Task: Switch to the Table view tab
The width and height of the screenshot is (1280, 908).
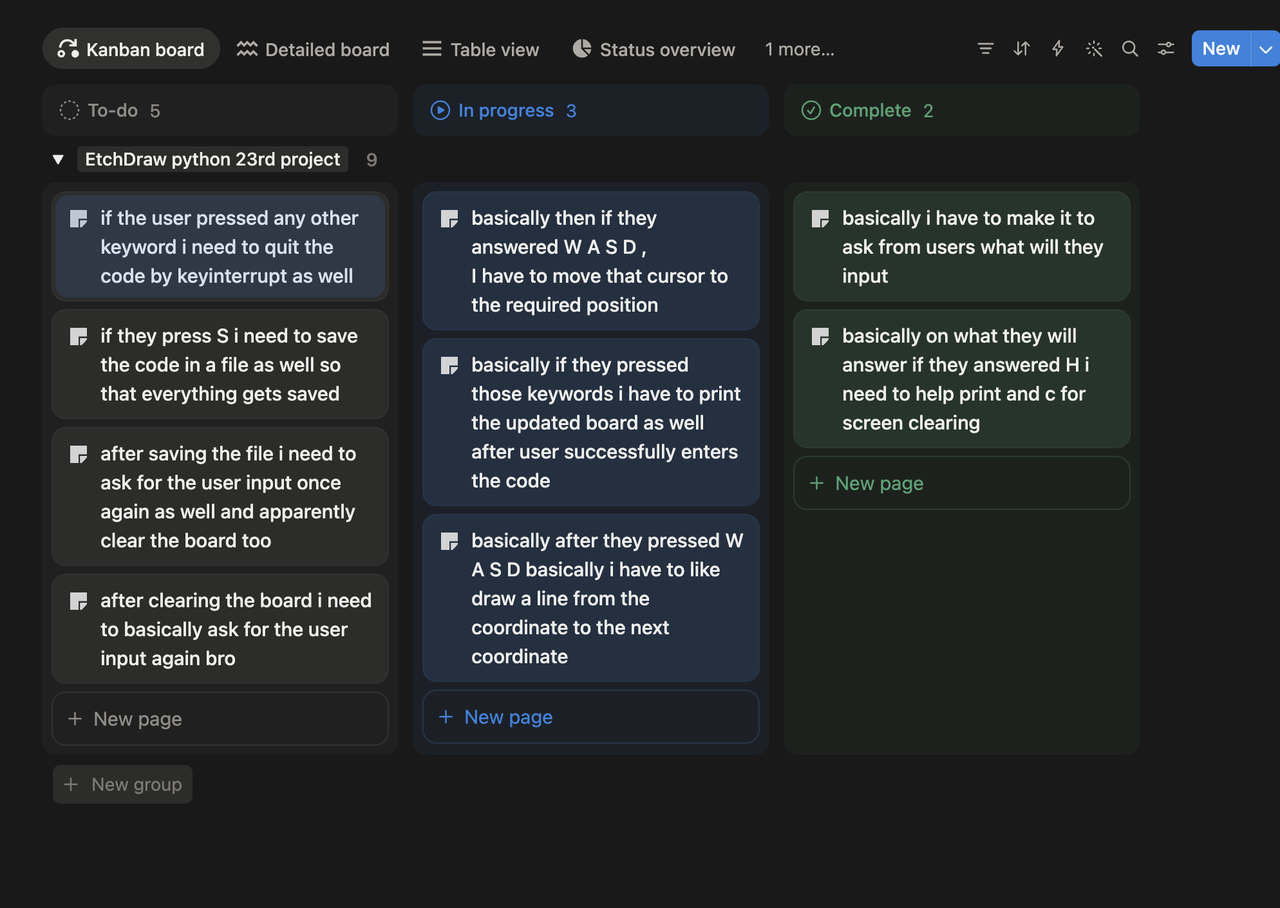Action: pos(481,49)
